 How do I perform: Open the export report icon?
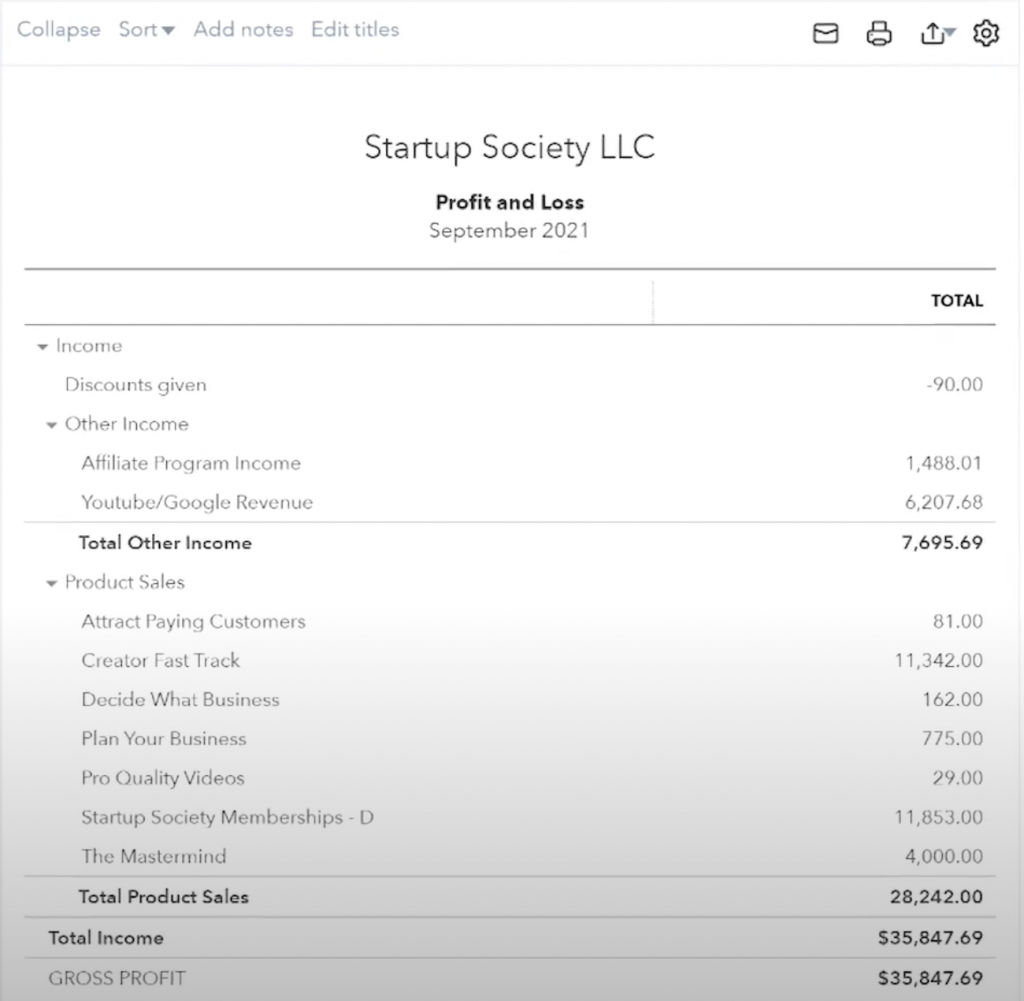click(932, 33)
